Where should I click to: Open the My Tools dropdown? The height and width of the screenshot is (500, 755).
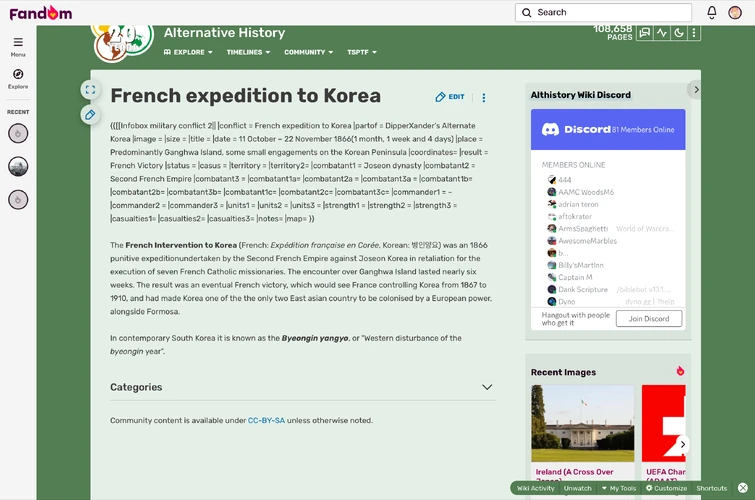pyautogui.click(x=619, y=488)
